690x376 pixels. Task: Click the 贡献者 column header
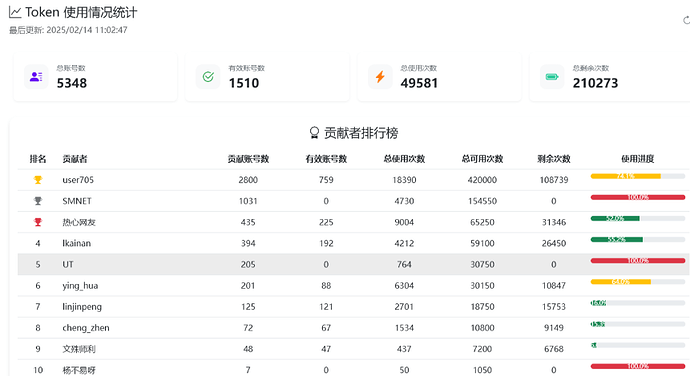pyautogui.click(x=75, y=159)
